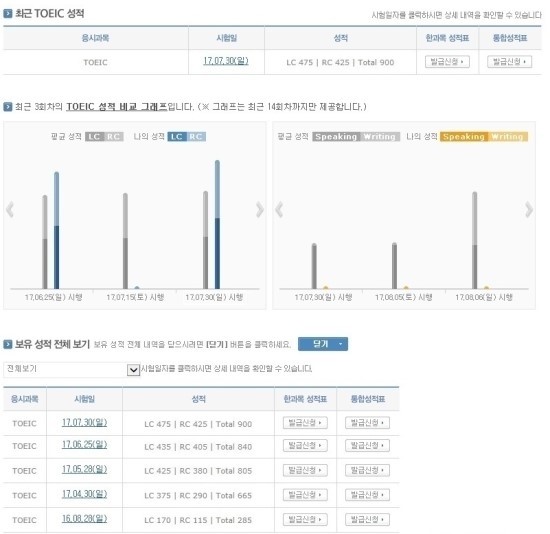This screenshot has width=550, height=534.
Task: Click my score blue bar for 17.07.30
Action: click(x=217, y=225)
